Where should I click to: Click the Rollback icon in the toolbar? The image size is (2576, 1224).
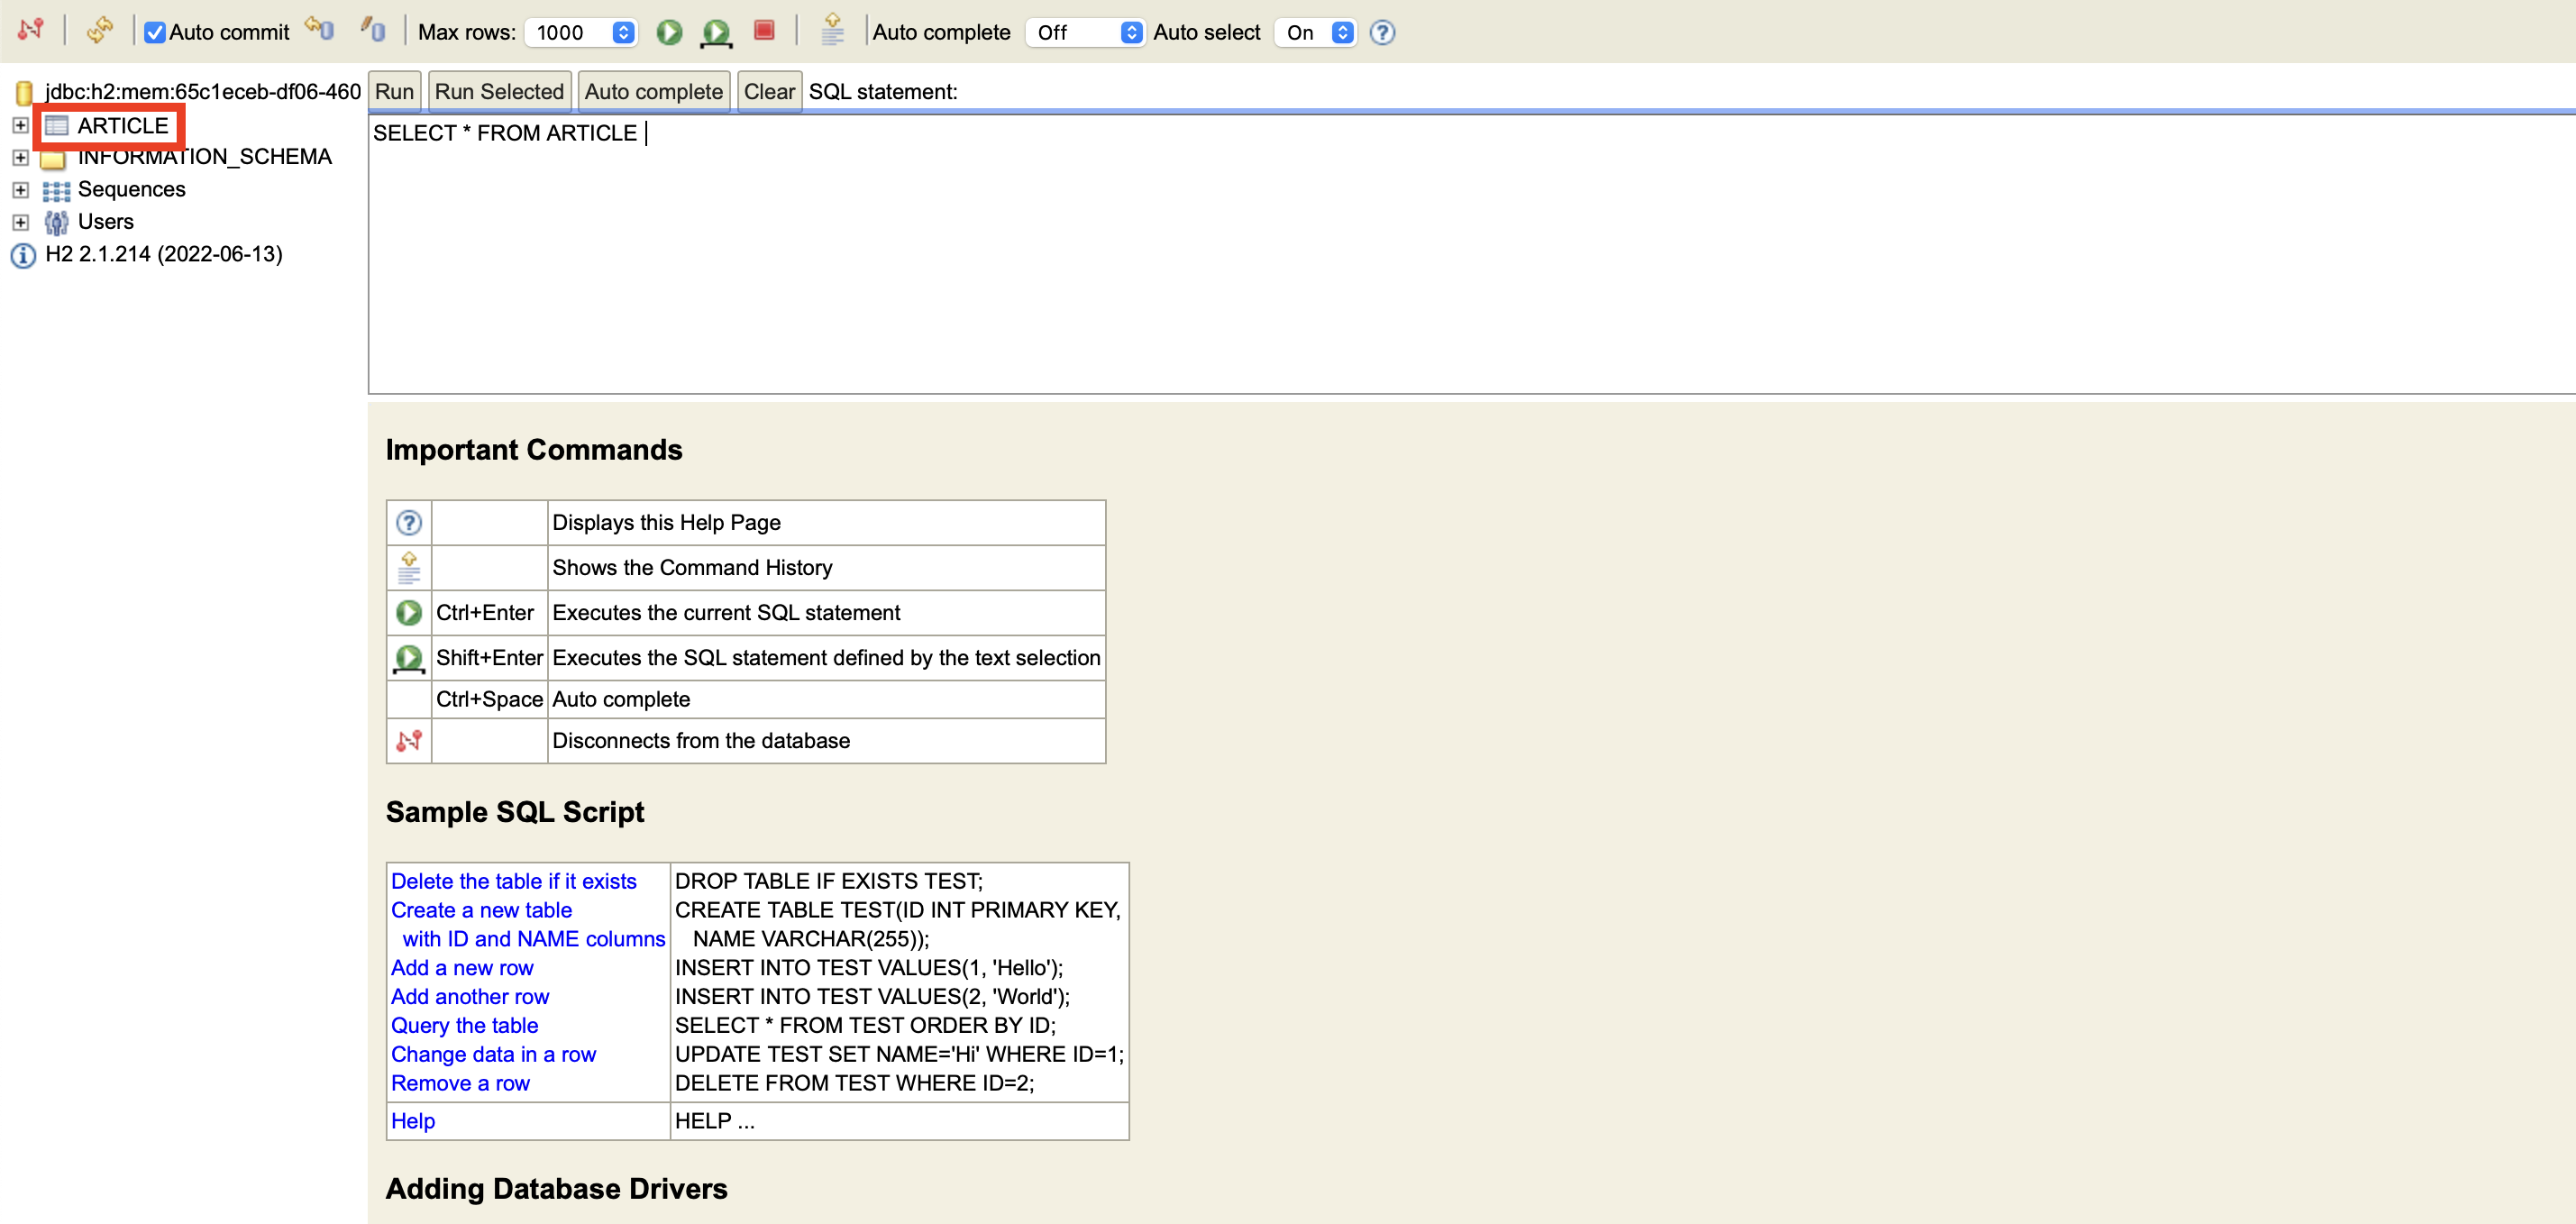point(320,30)
